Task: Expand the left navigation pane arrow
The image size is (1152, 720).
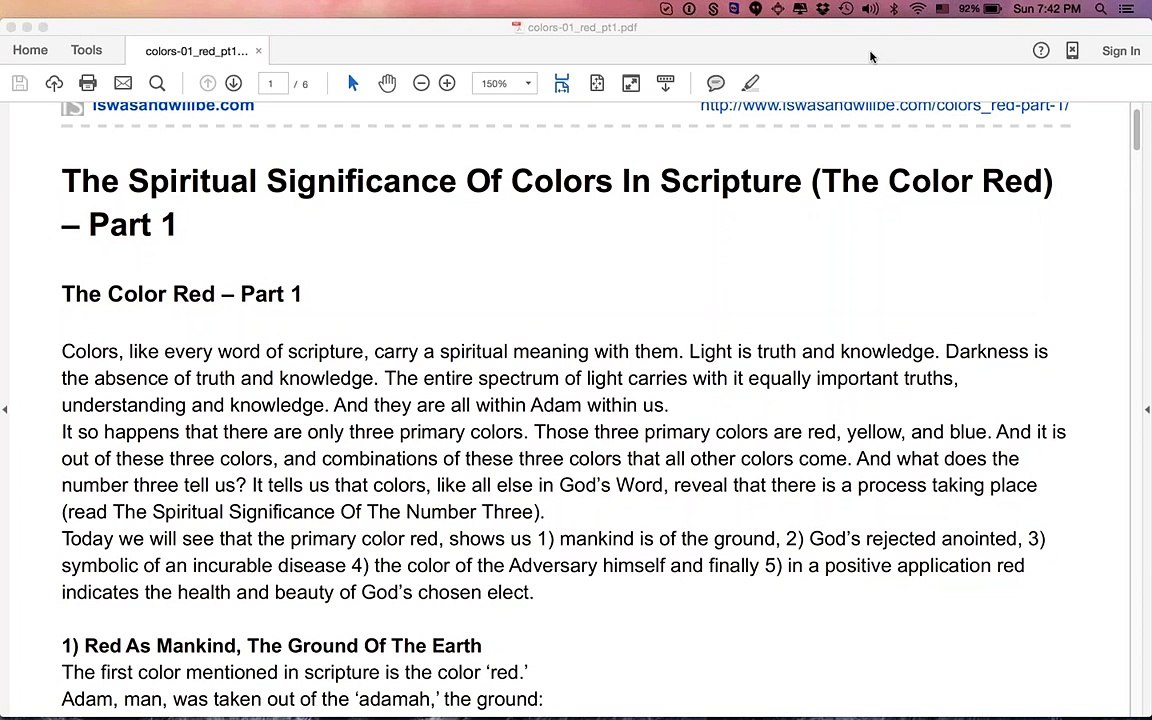Action: [x=4, y=409]
